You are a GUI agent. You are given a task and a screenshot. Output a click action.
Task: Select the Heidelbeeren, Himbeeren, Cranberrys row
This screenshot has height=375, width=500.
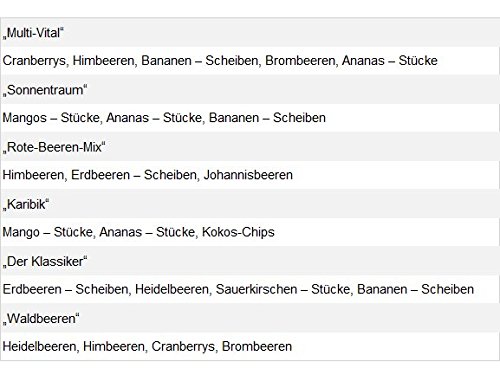250,346
